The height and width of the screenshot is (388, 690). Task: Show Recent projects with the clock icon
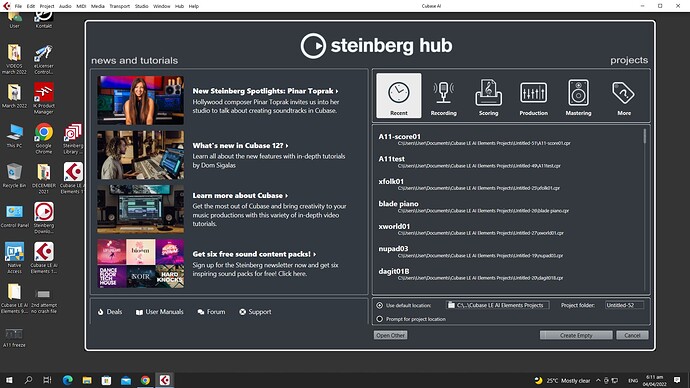[x=399, y=96]
